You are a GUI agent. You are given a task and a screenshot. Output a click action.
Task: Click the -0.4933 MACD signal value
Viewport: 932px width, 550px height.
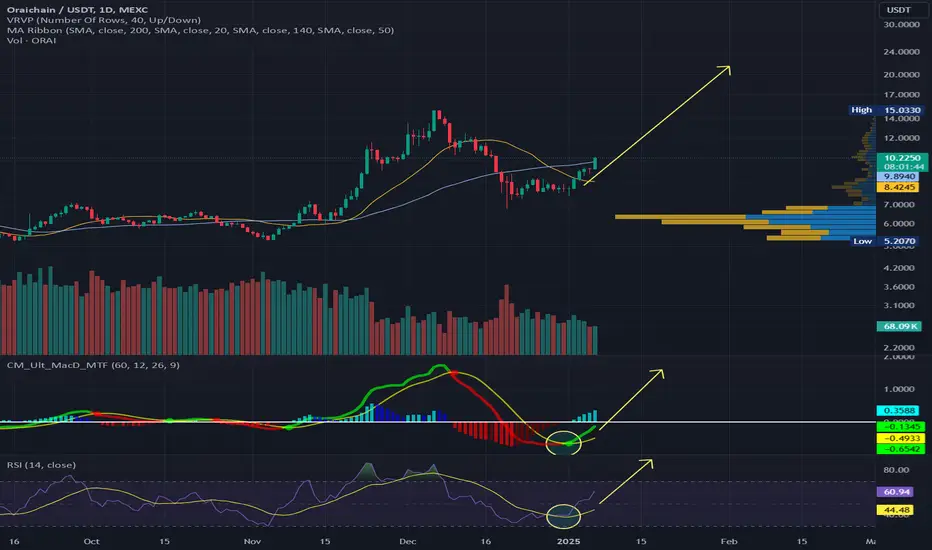pos(901,438)
